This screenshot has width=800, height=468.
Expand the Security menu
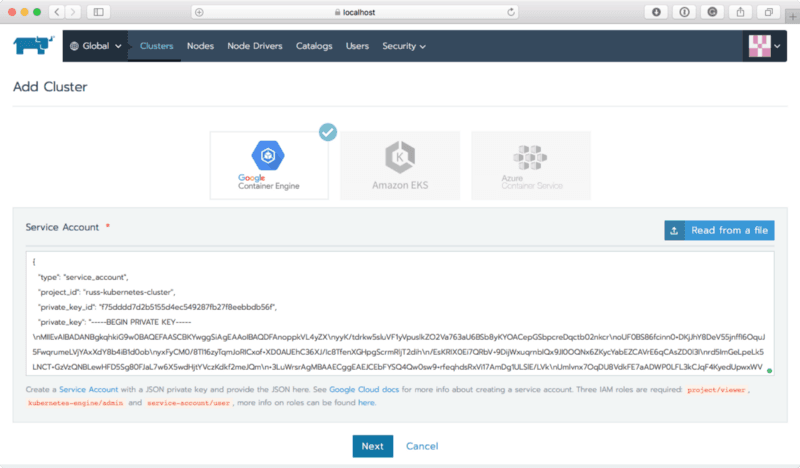(x=404, y=46)
